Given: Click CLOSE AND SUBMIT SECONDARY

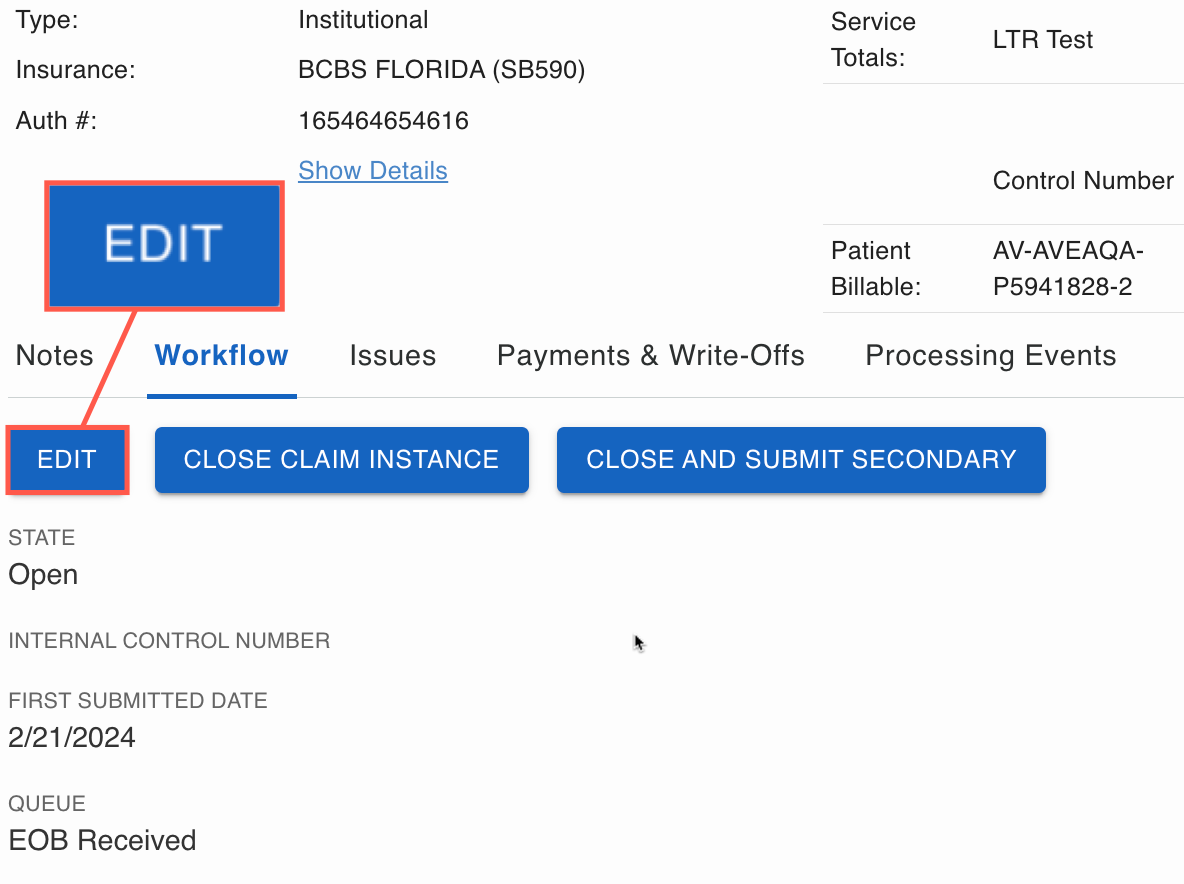Looking at the screenshot, I should [x=800, y=460].
